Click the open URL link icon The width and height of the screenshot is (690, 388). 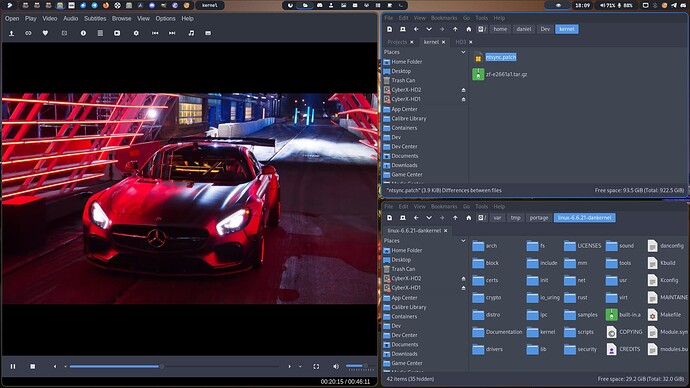(x=28, y=33)
